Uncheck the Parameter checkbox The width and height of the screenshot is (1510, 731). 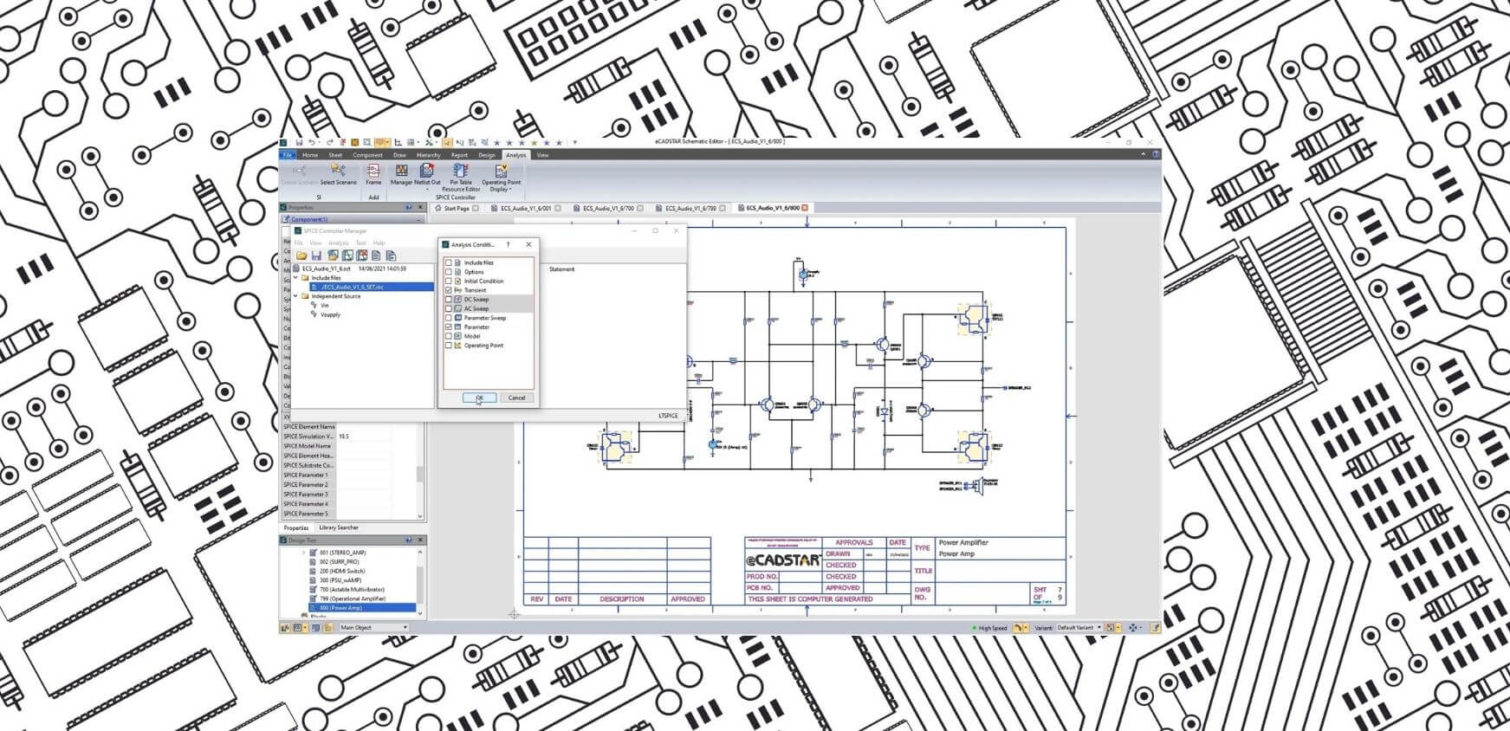[x=448, y=327]
